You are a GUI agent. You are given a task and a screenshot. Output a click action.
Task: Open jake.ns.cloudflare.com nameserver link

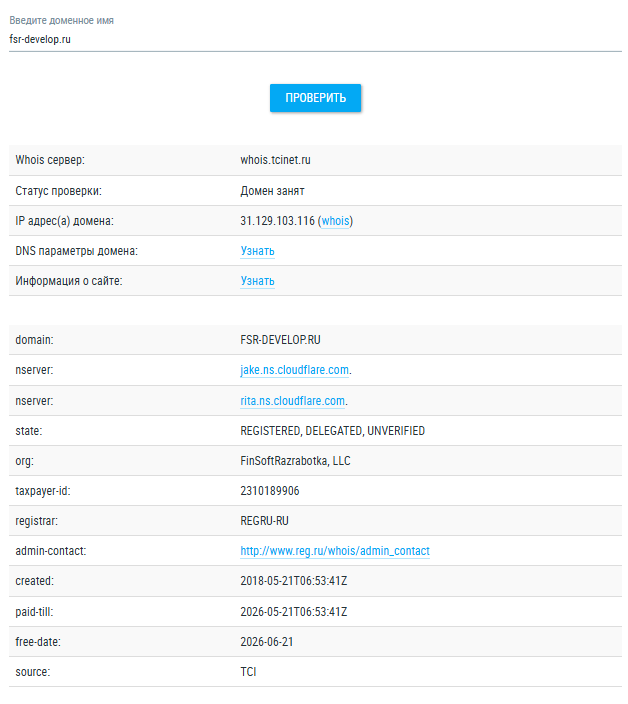(294, 370)
